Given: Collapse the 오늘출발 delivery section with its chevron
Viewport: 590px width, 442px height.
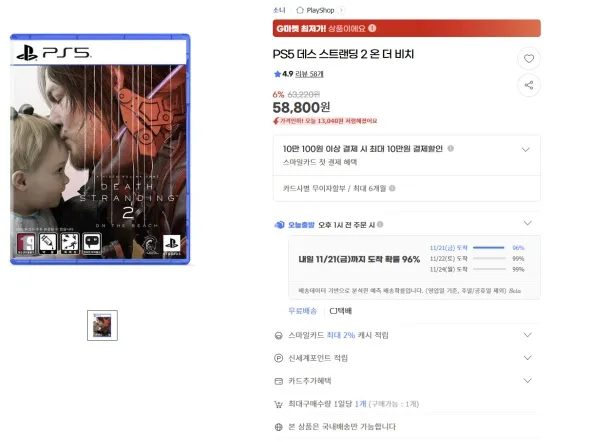Looking at the screenshot, I should 528,223.
